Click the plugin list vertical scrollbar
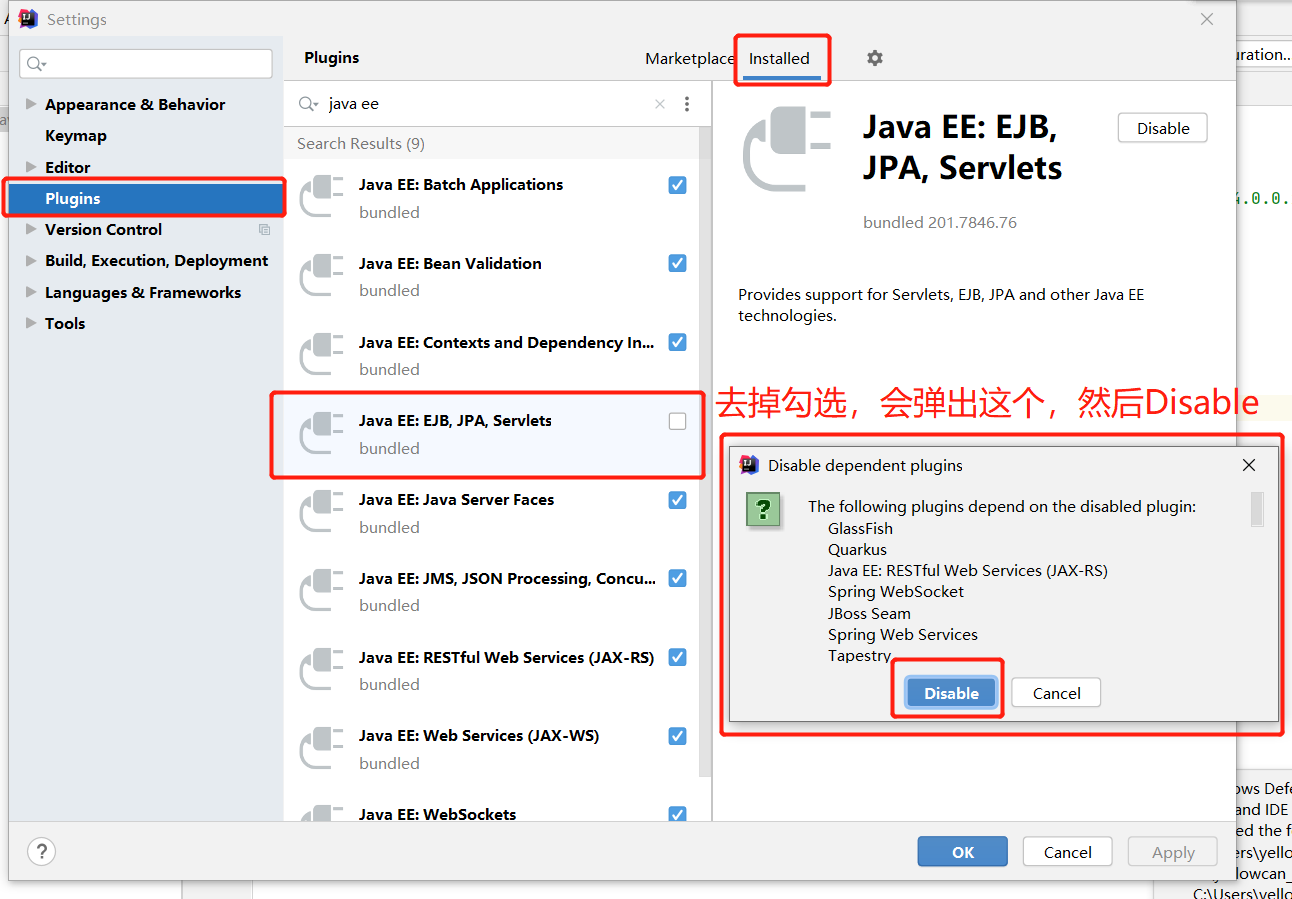Image resolution: width=1292 pixels, height=899 pixels. coord(705,450)
